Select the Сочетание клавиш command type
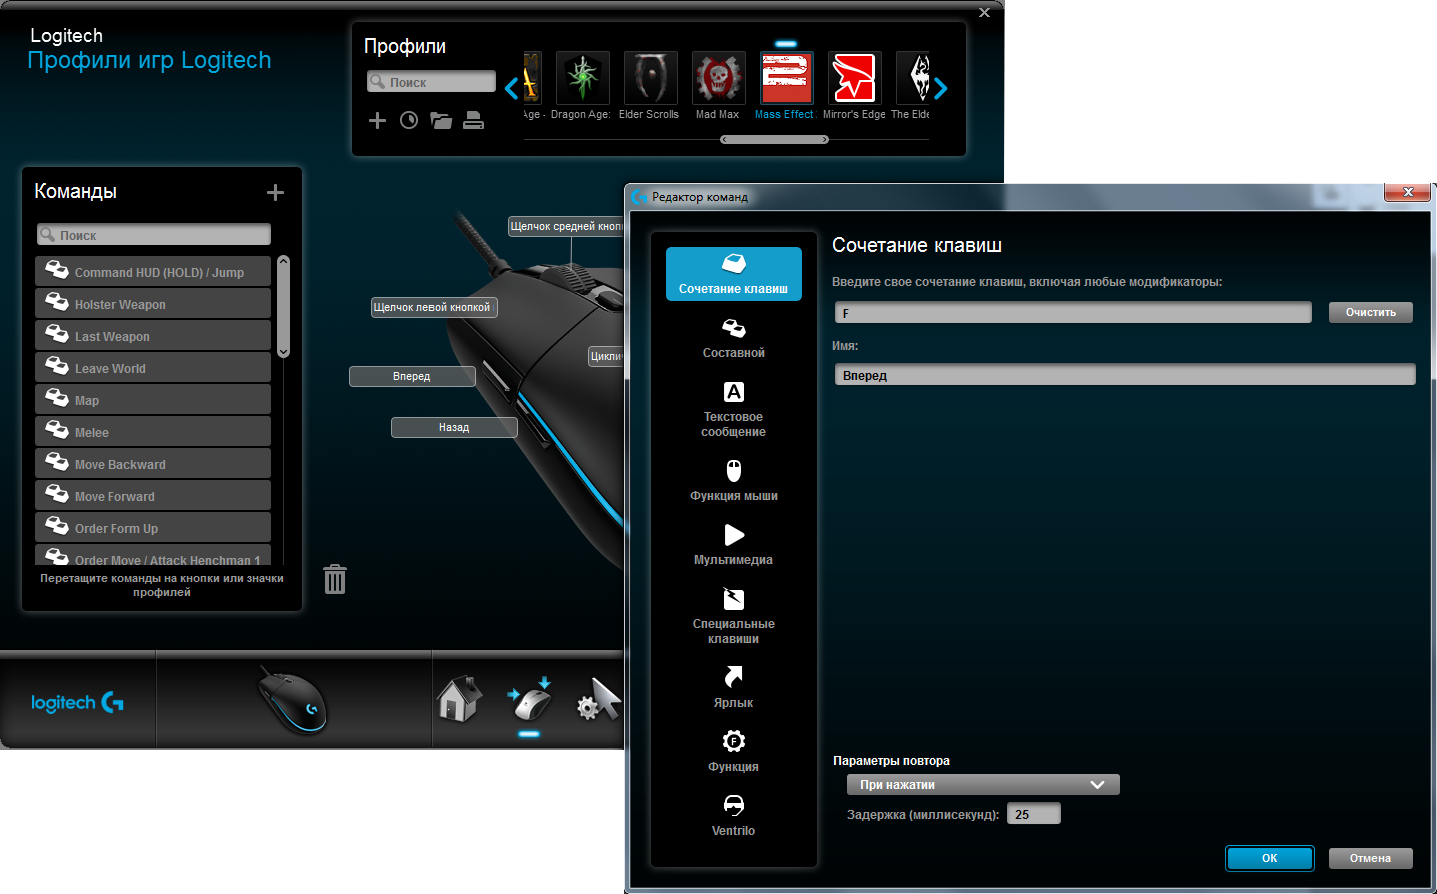This screenshot has width=1437, height=894. point(733,274)
